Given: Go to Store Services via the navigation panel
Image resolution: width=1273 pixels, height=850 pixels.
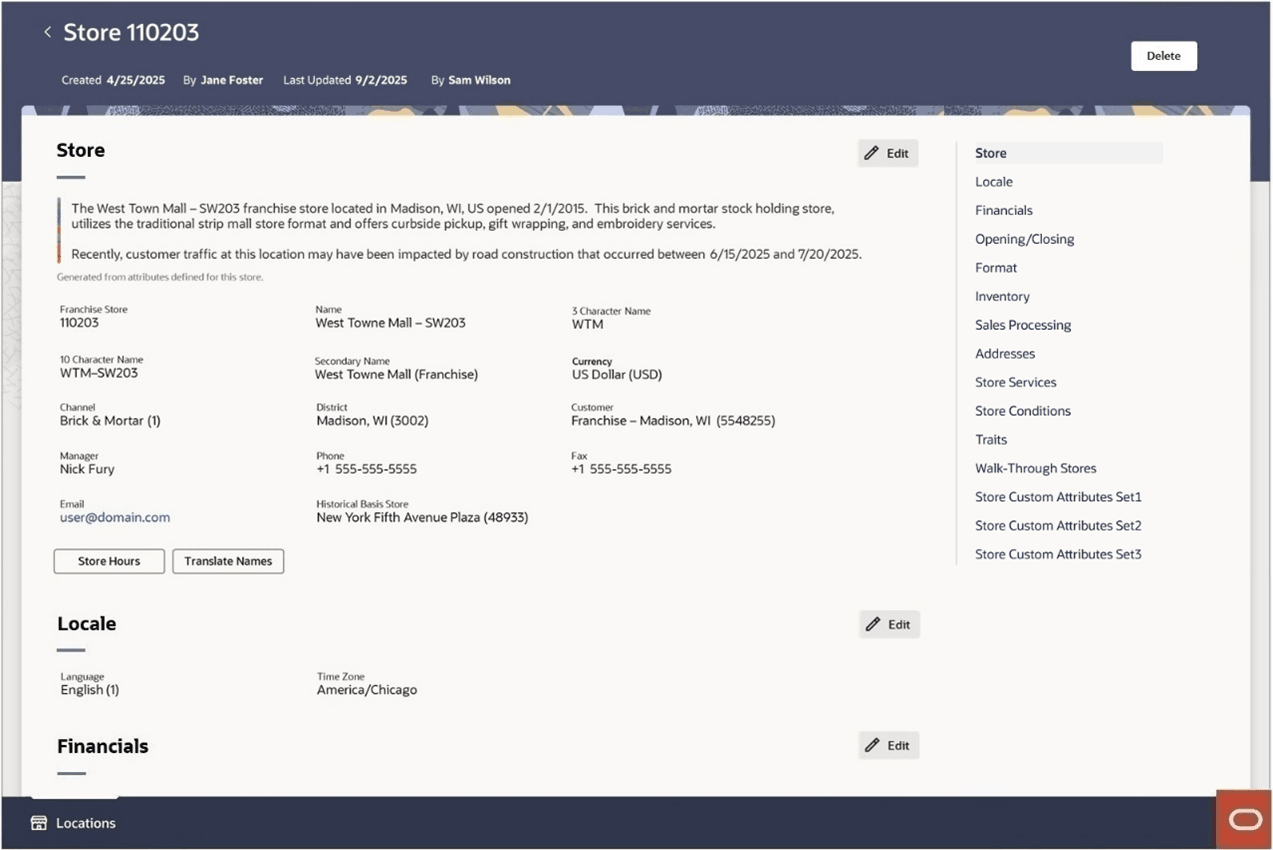Looking at the screenshot, I should (1015, 381).
